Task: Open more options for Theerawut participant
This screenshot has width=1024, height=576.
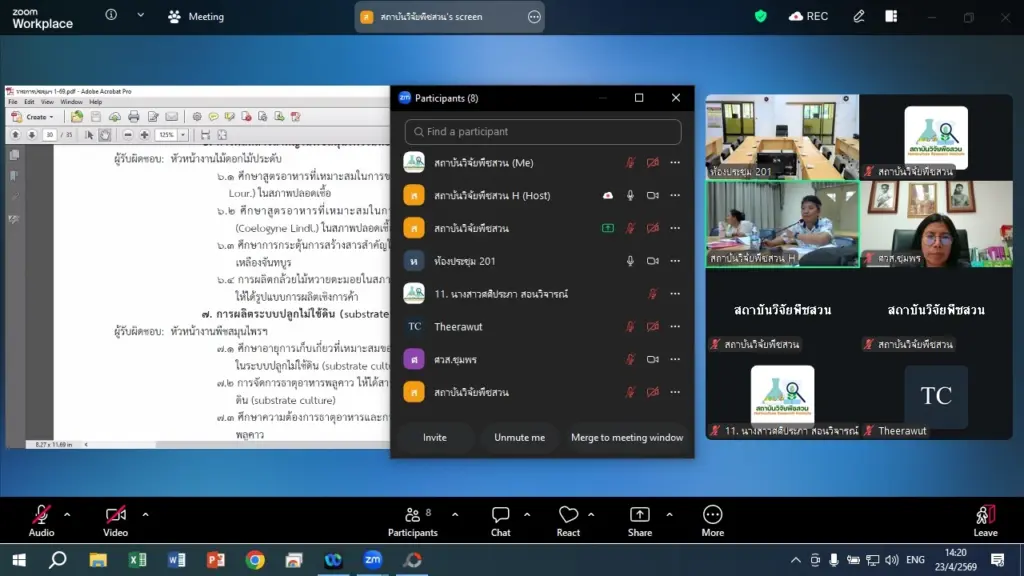Action: tap(675, 326)
